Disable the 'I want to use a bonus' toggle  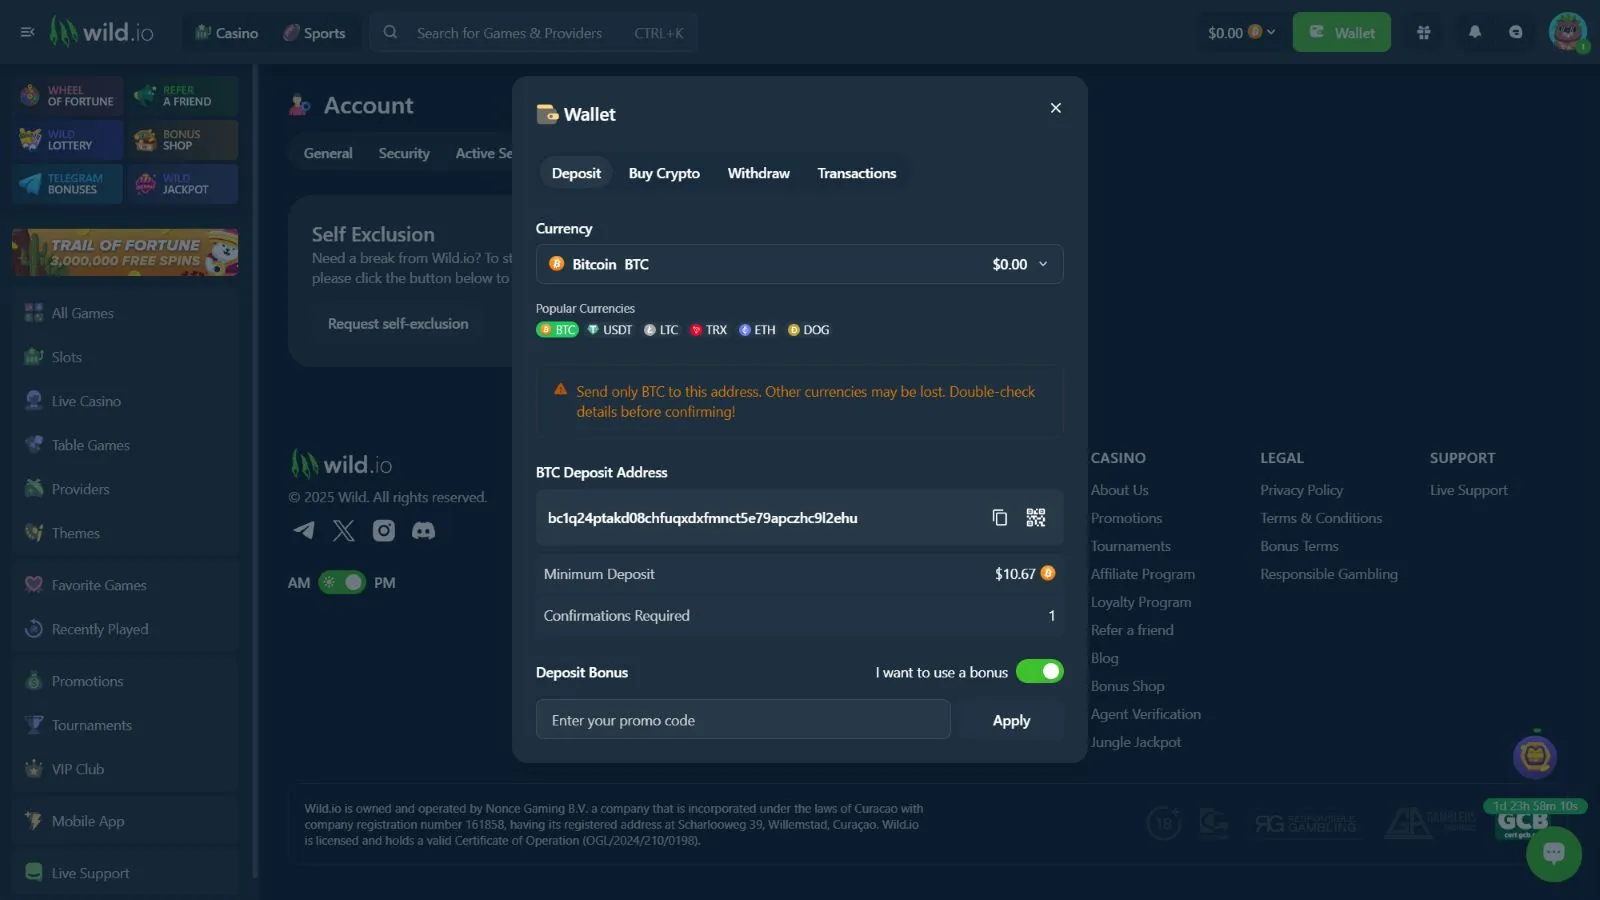tap(1039, 672)
